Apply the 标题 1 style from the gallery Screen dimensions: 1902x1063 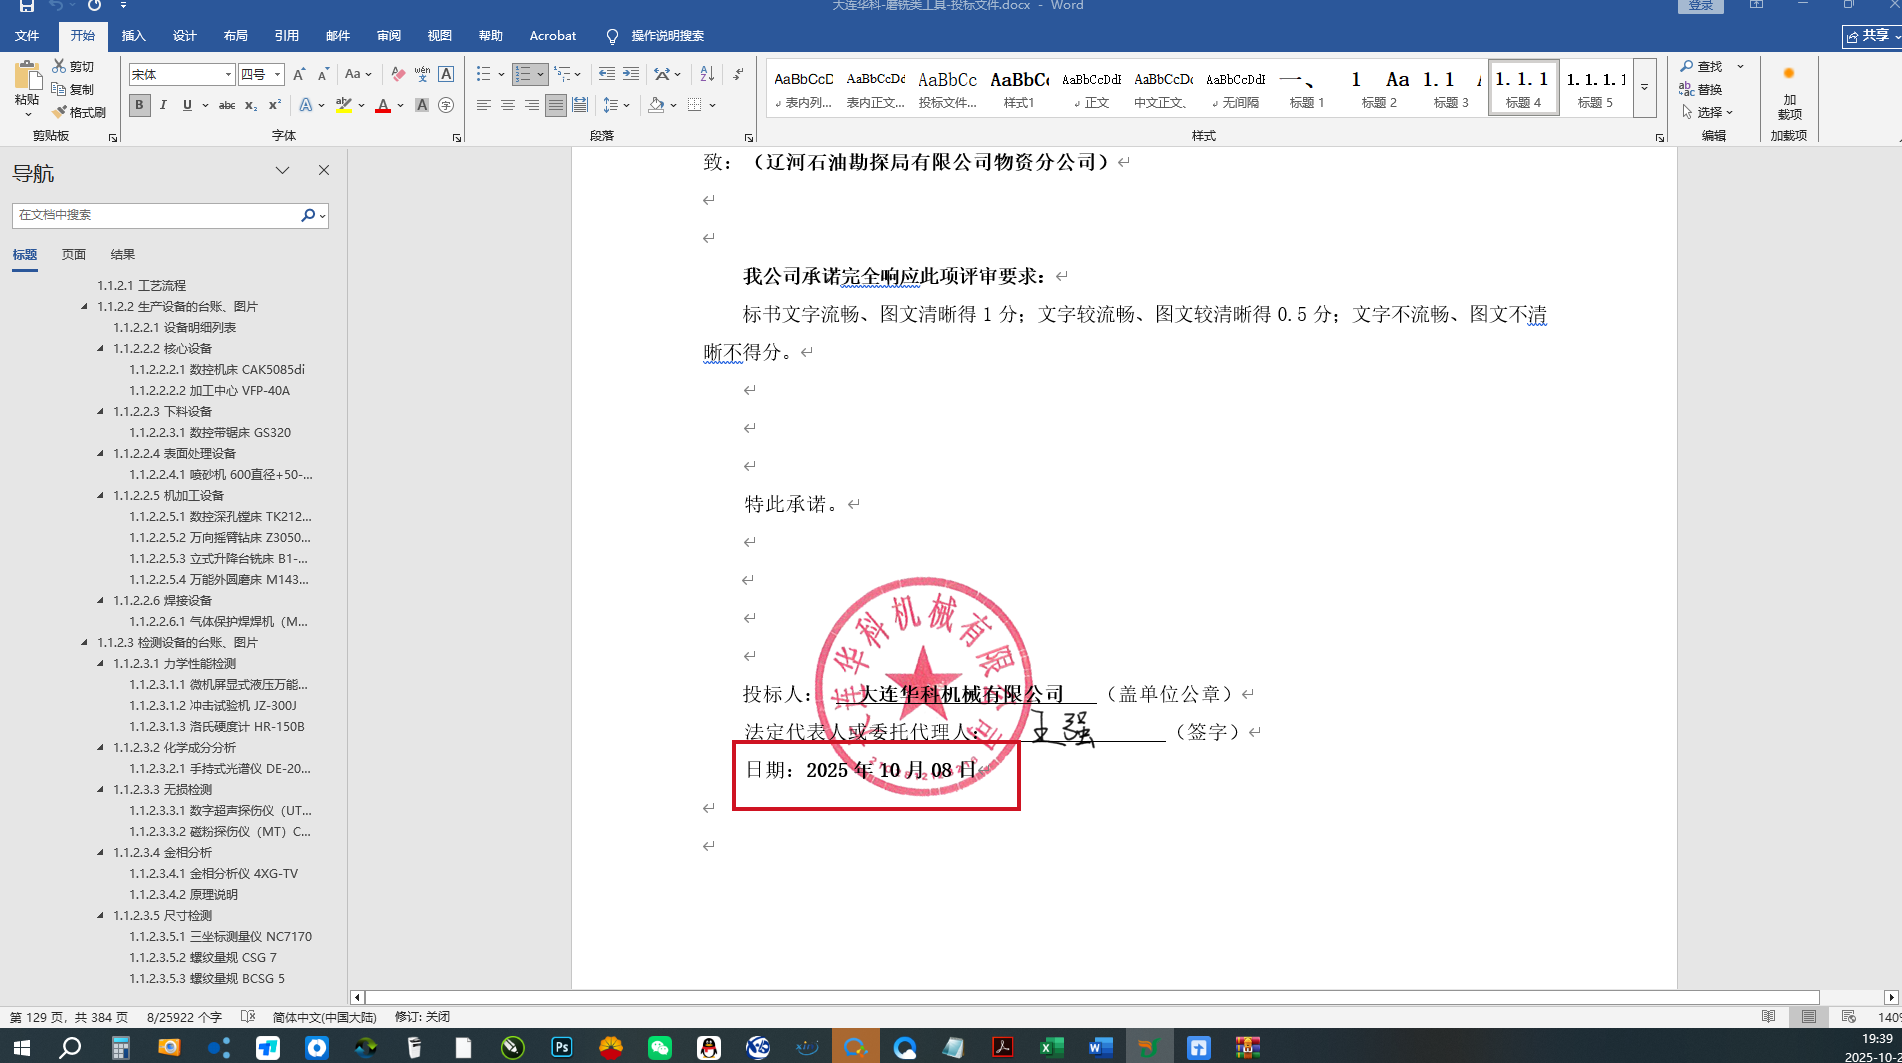point(1307,87)
